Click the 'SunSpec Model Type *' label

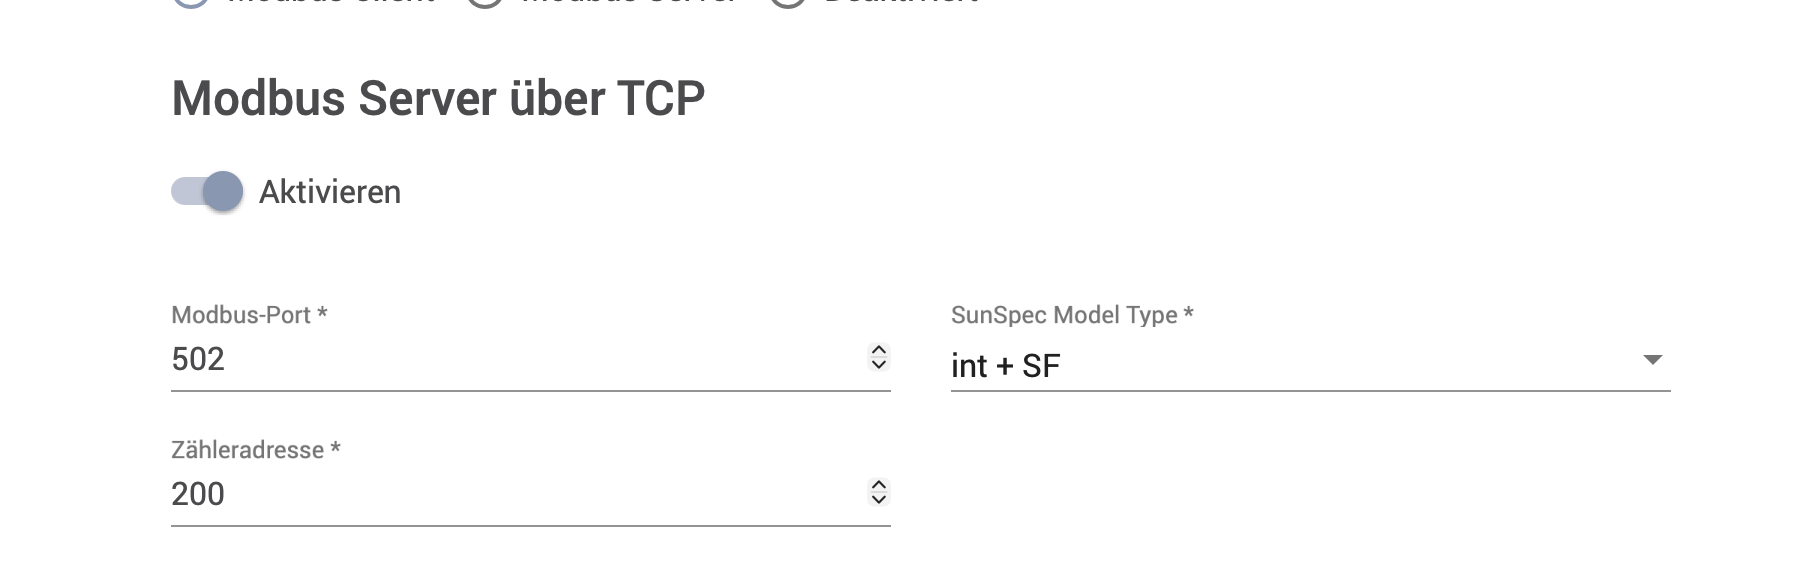click(1072, 315)
